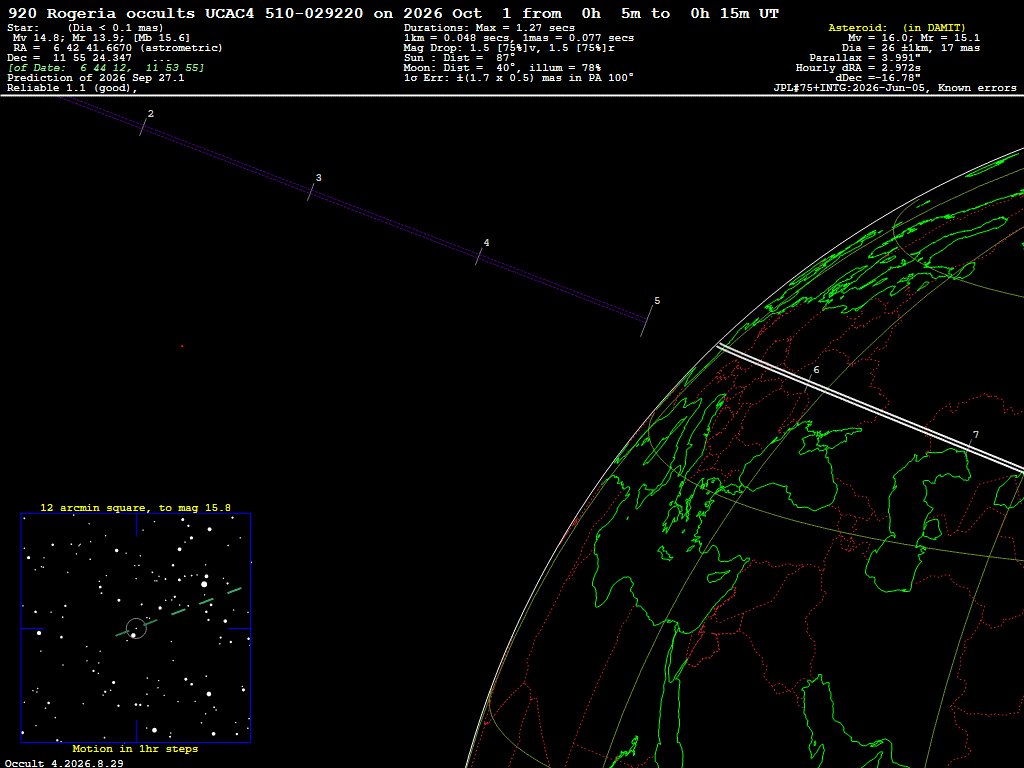Image resolution: width=1024 pixels, height=768 pixels.
Task: Click the green 'of Date' coordinates line
Action: point(106,68)
